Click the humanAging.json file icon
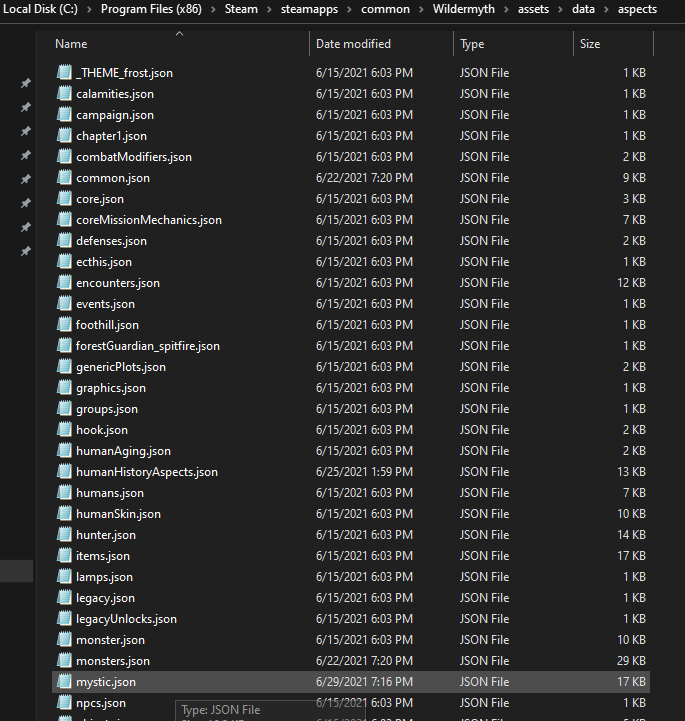The width and height of the screenshot is (685, 721). click(64, 451)
